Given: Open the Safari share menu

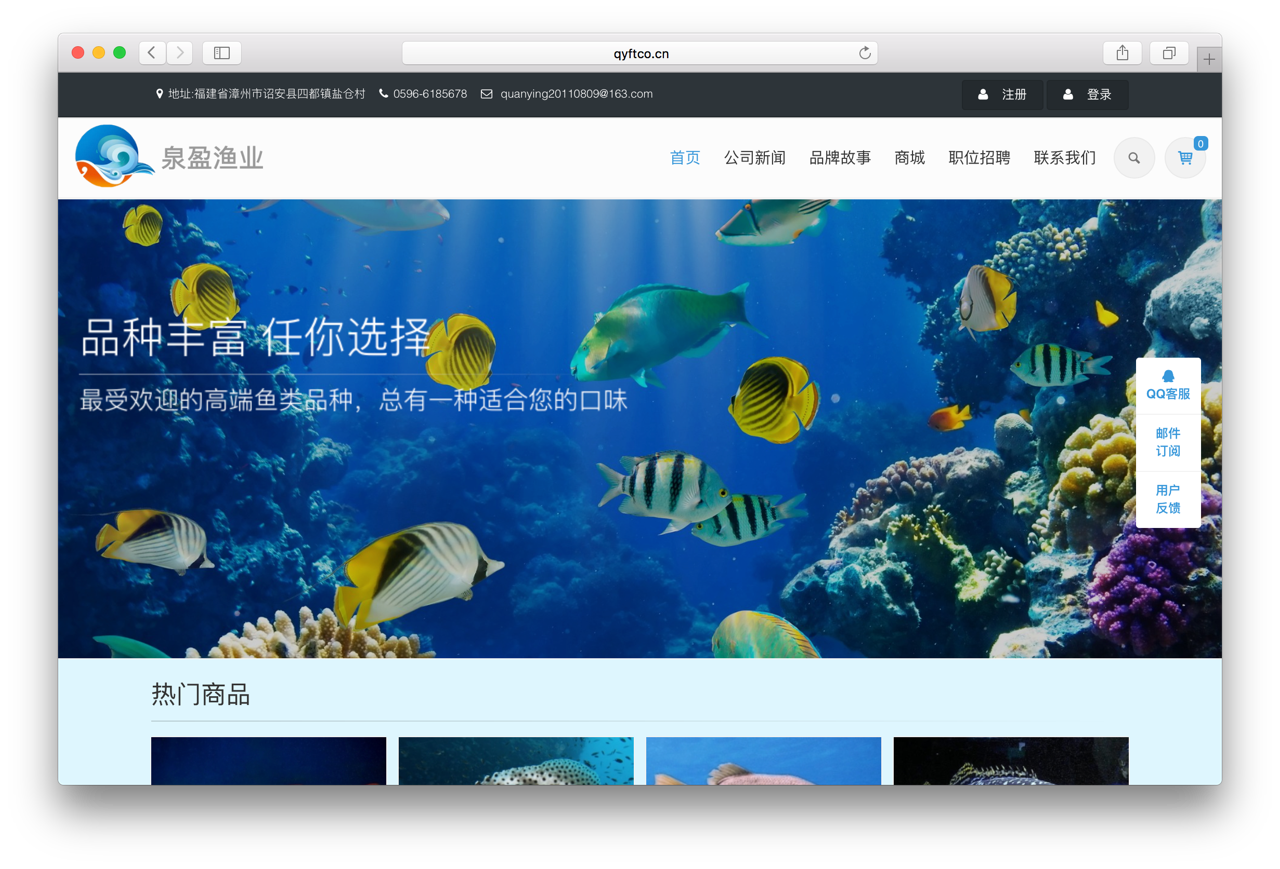Looking at the screenshot, I should point(1122,53).
